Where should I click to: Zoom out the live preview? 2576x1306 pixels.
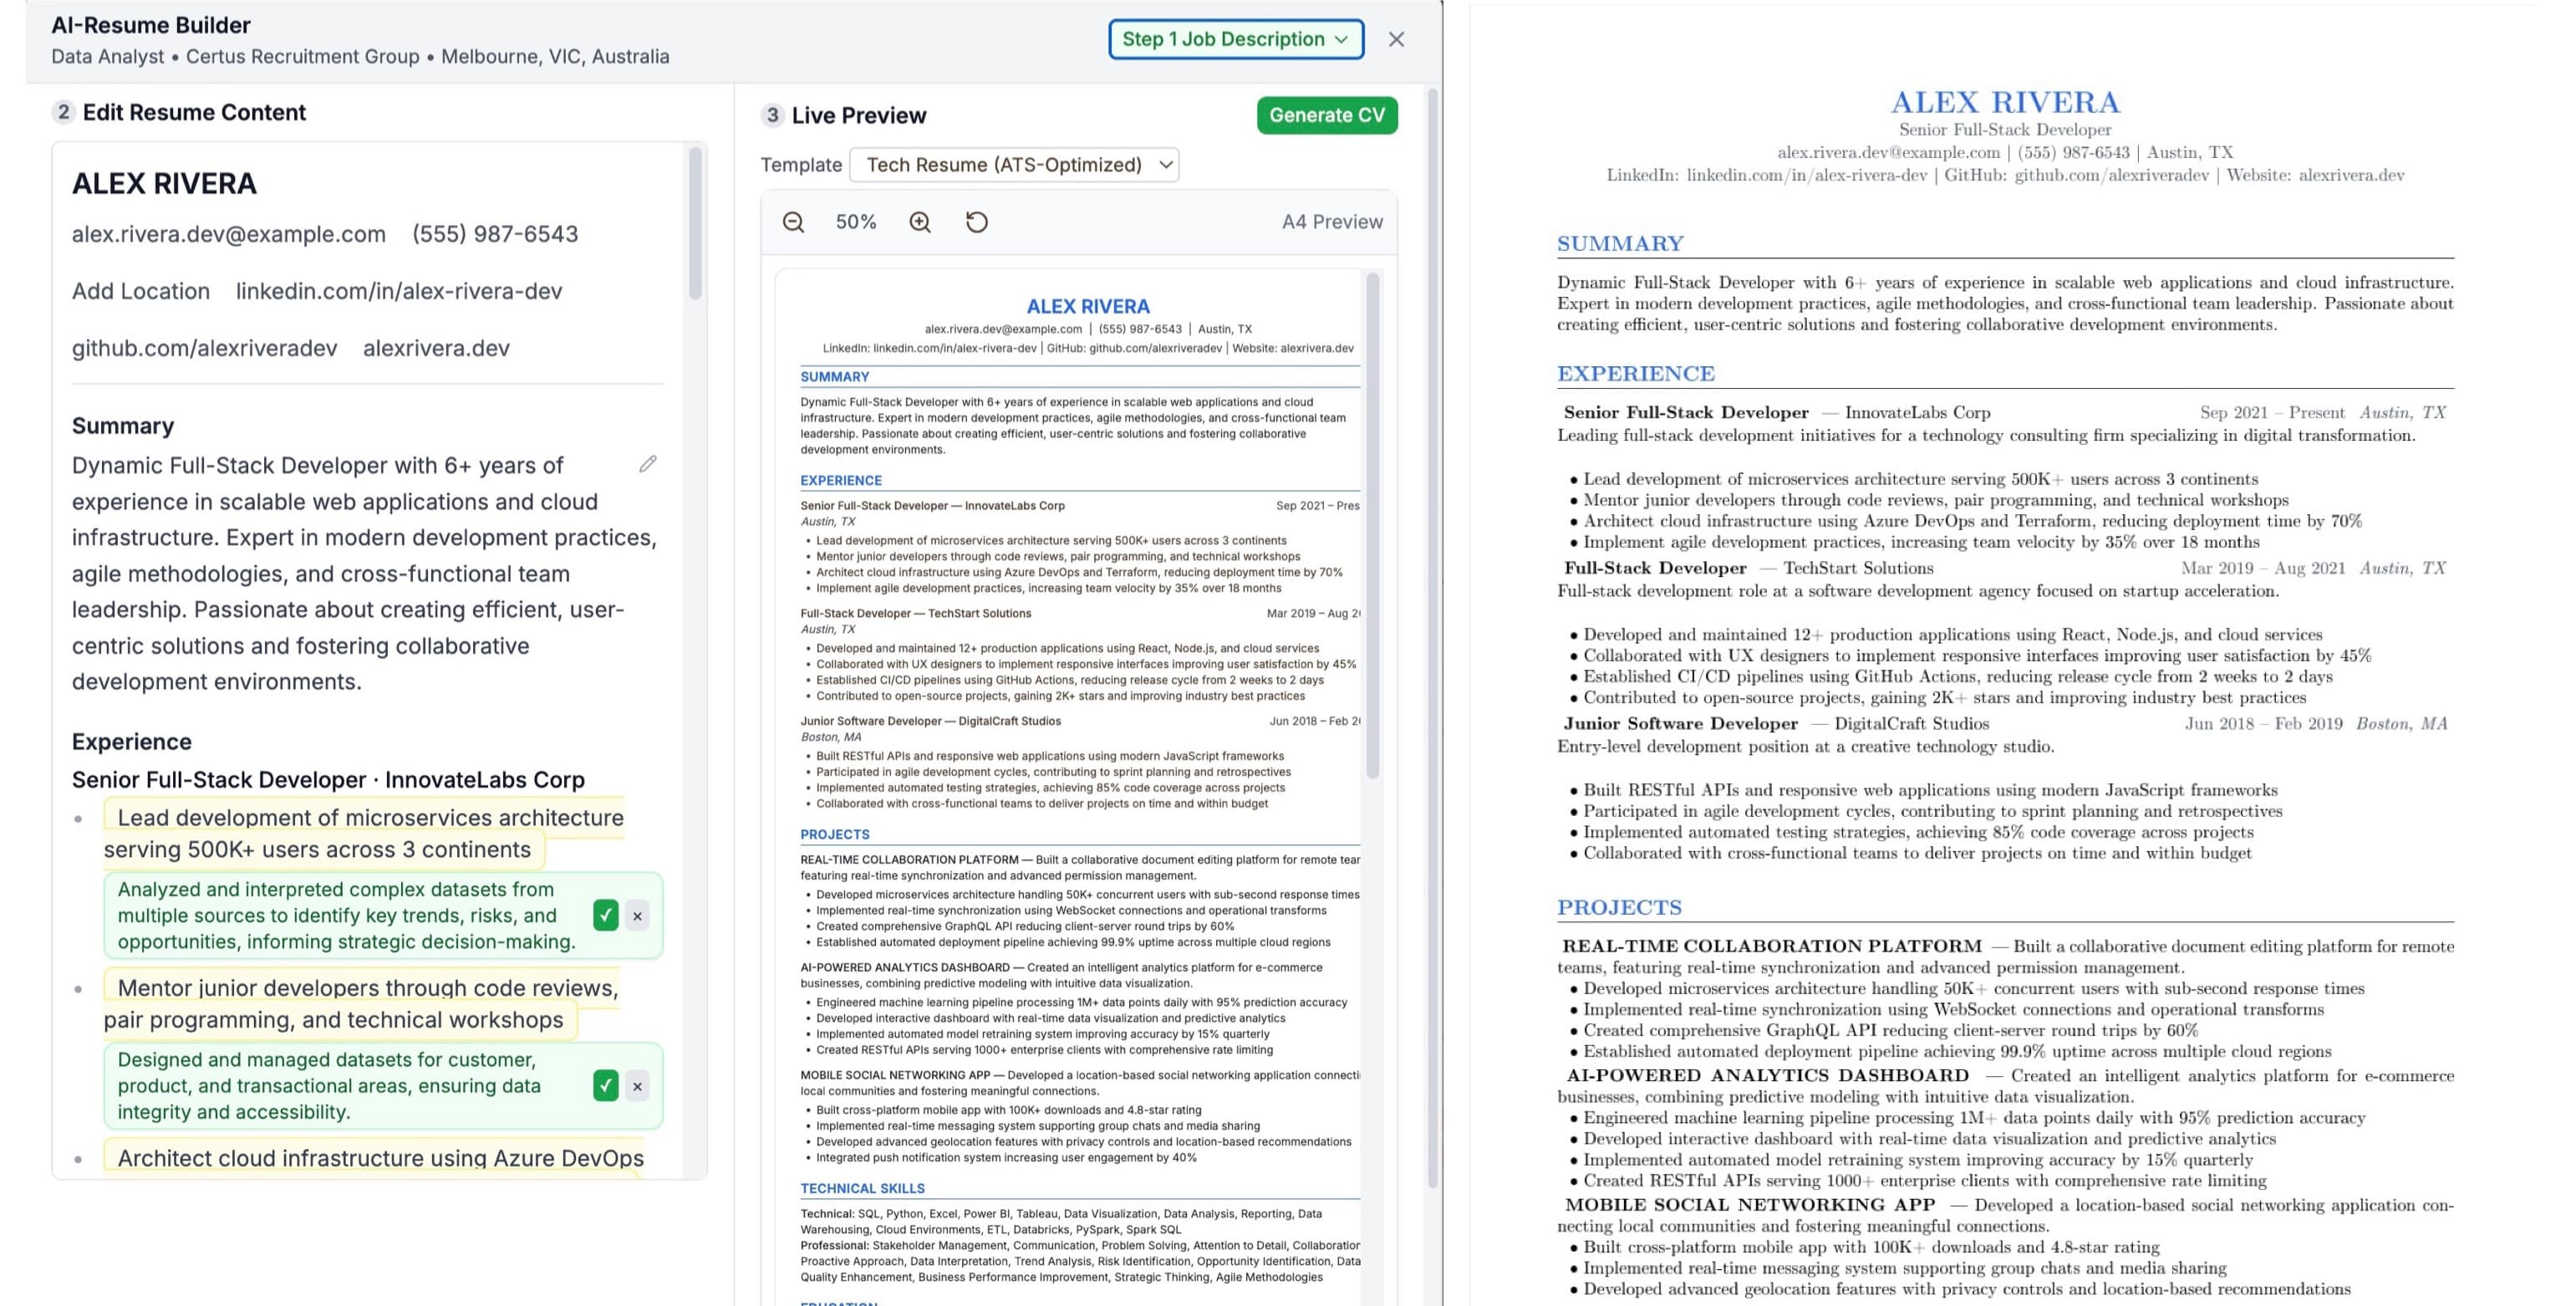click(793, 221)
